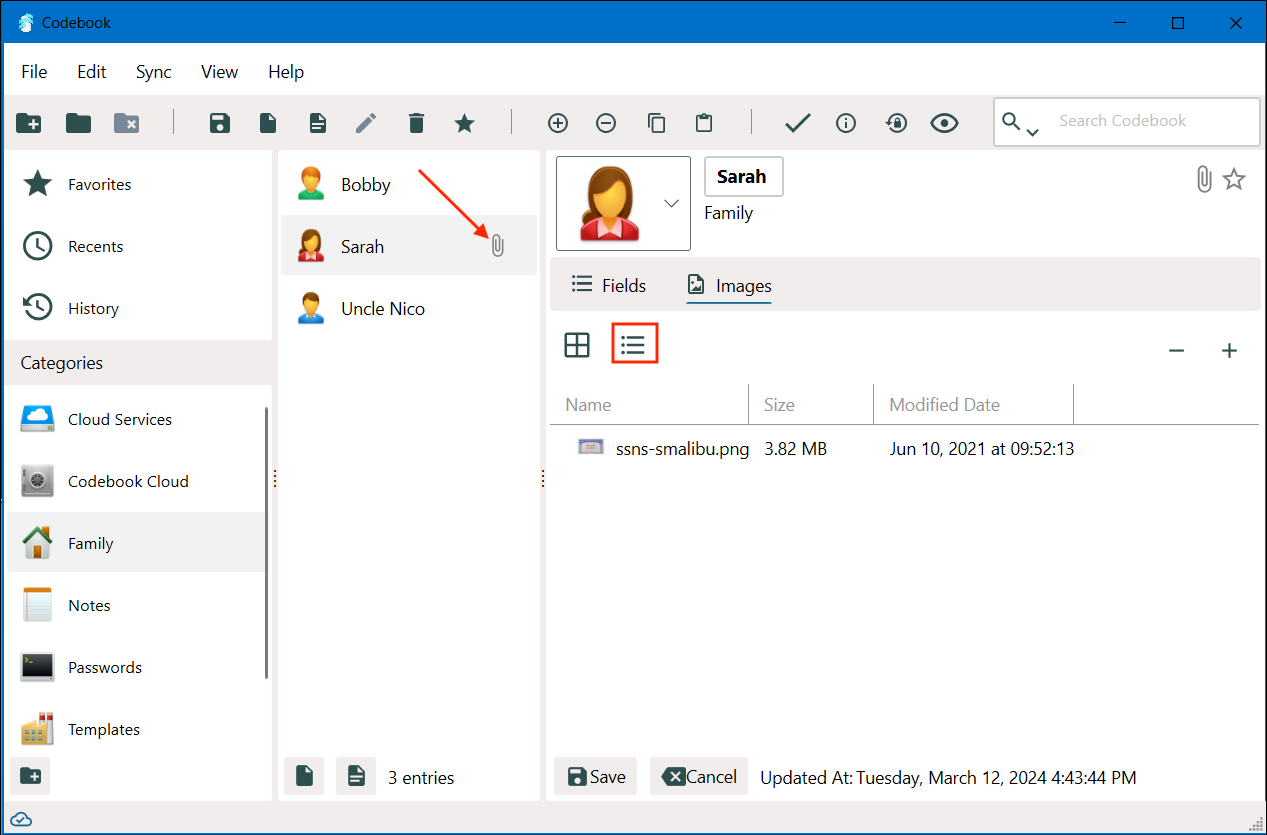
Task: Click the 3.82 MB size cell
Action: point(795,449)
